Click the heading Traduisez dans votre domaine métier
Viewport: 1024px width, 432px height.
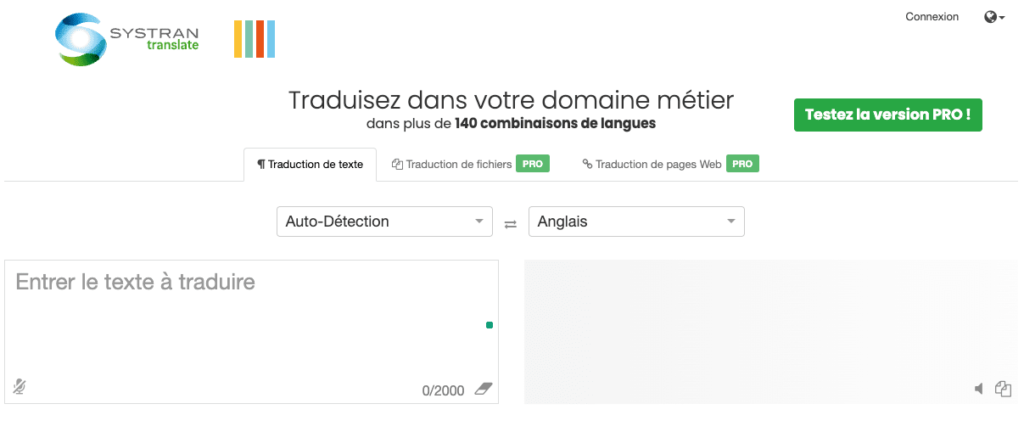point(511,100)
